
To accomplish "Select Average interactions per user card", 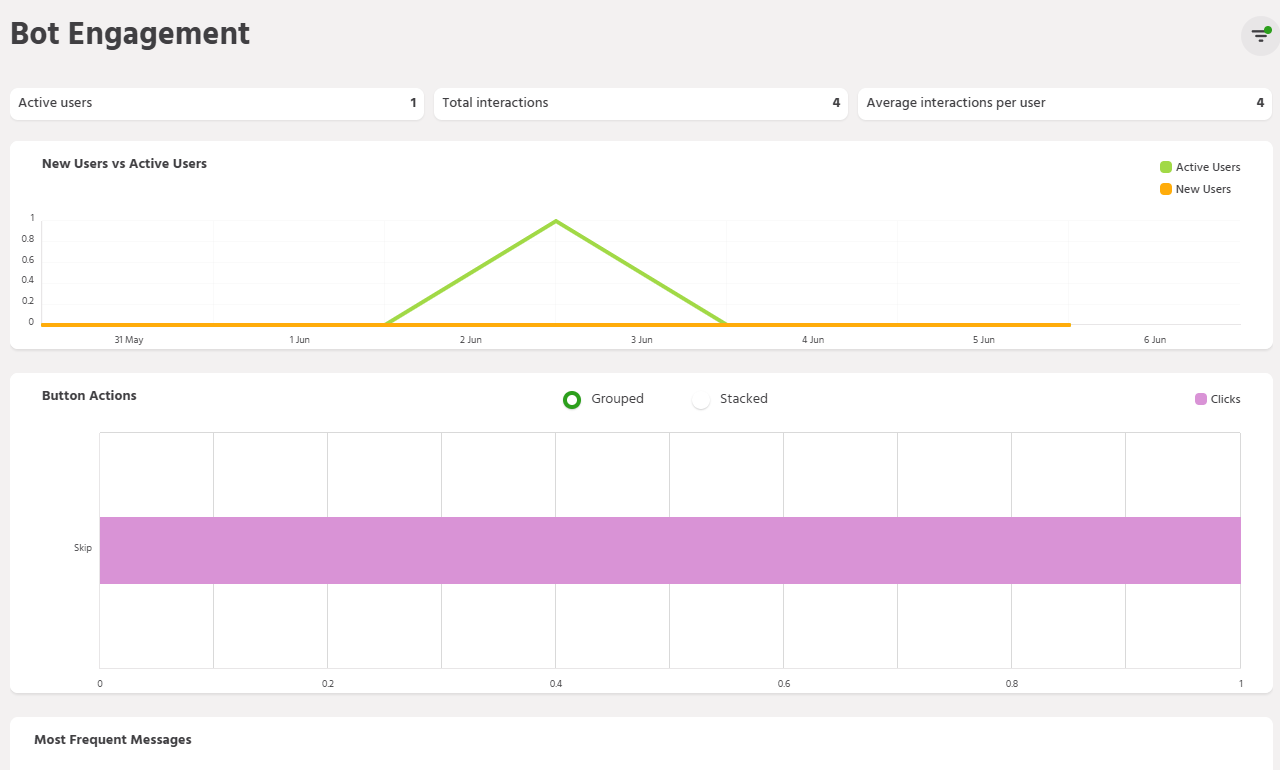I will [1065, 103].
